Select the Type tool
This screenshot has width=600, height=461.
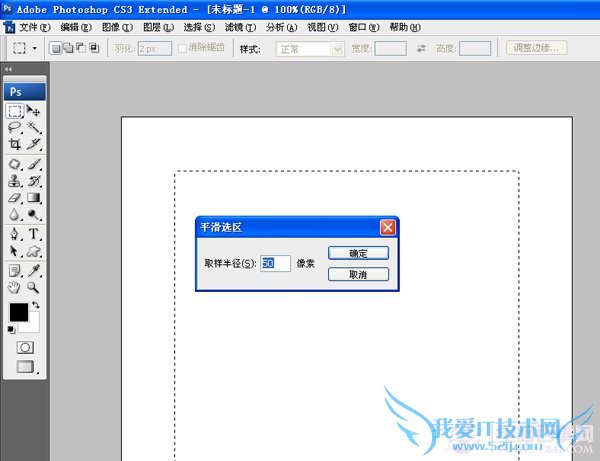pos(34,233)
